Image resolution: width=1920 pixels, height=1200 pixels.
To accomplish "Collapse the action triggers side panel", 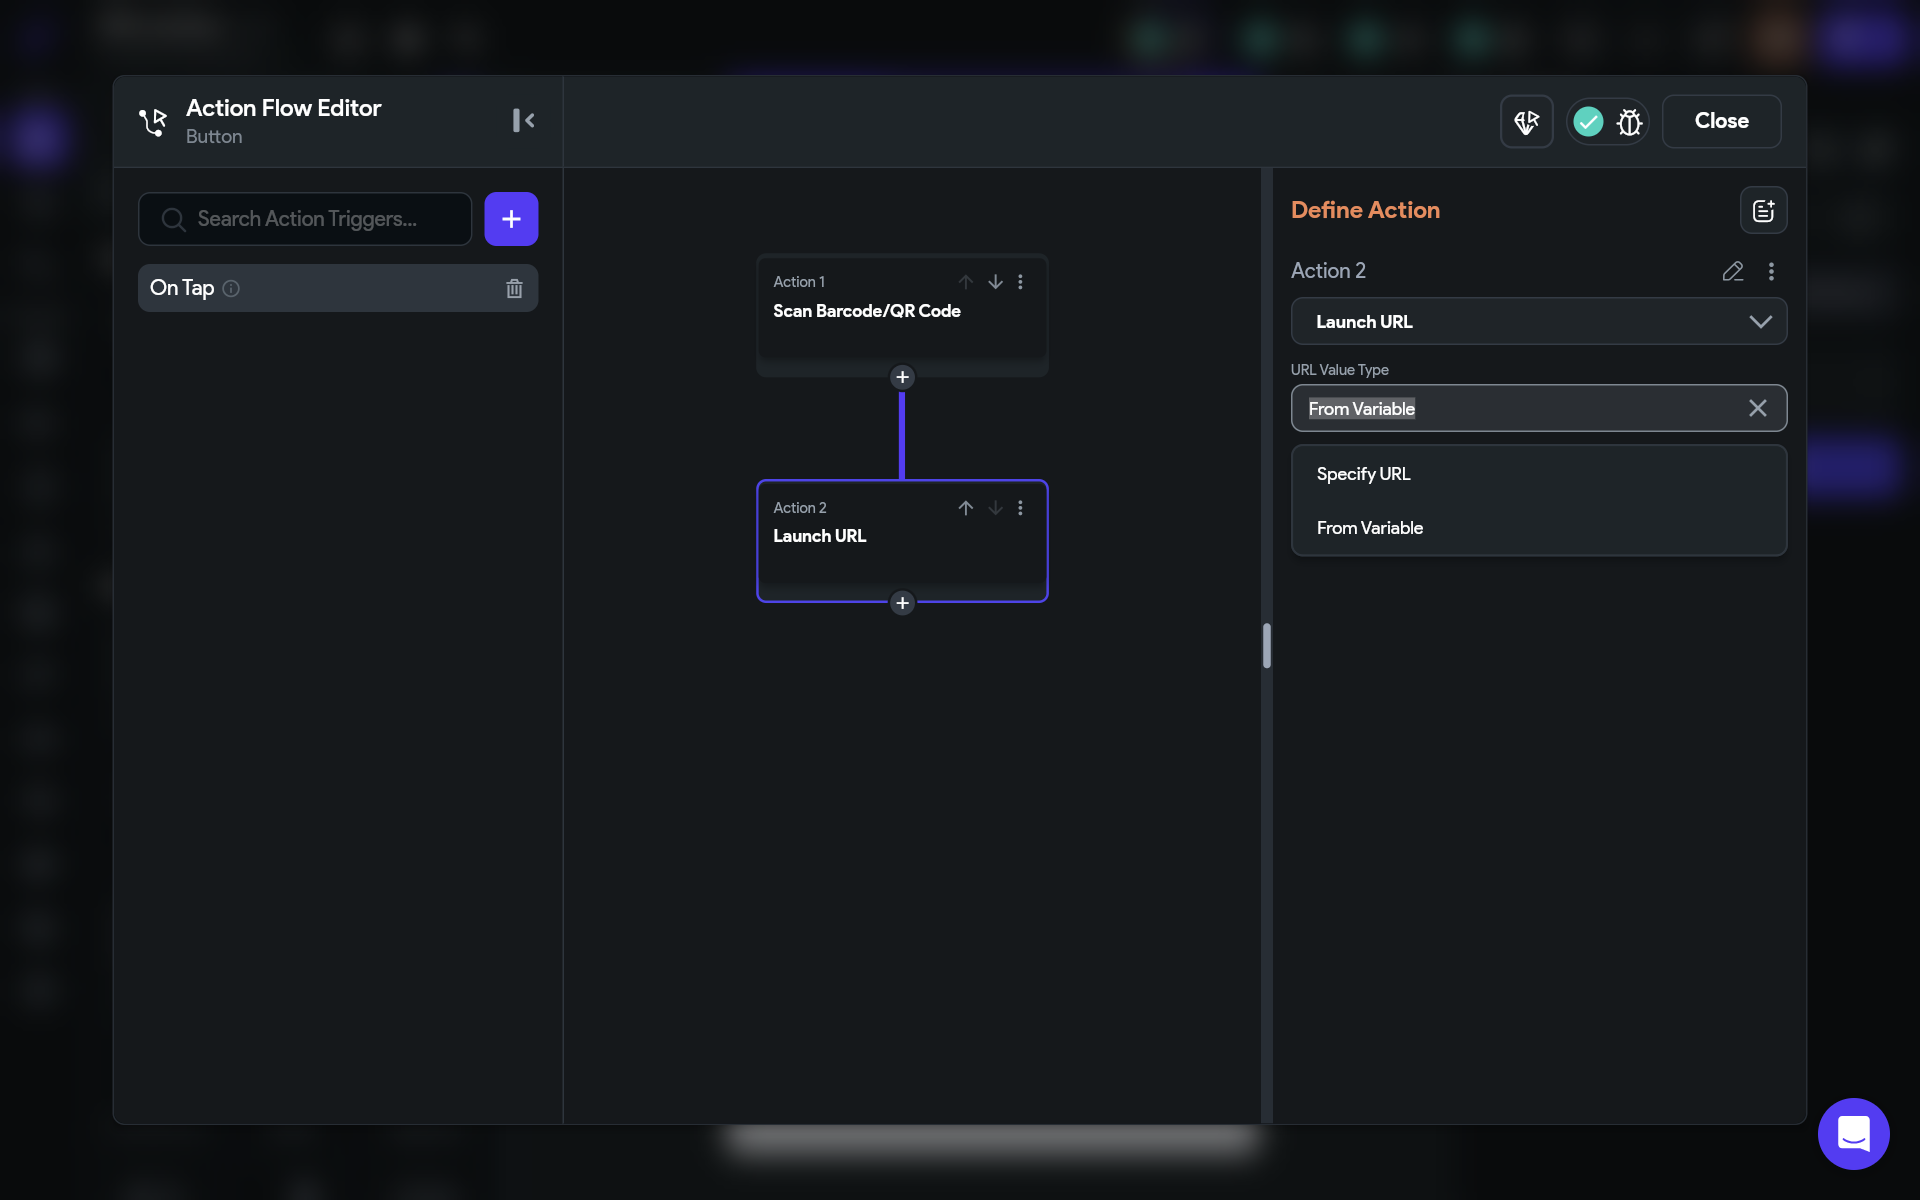I will coord(523,121).
